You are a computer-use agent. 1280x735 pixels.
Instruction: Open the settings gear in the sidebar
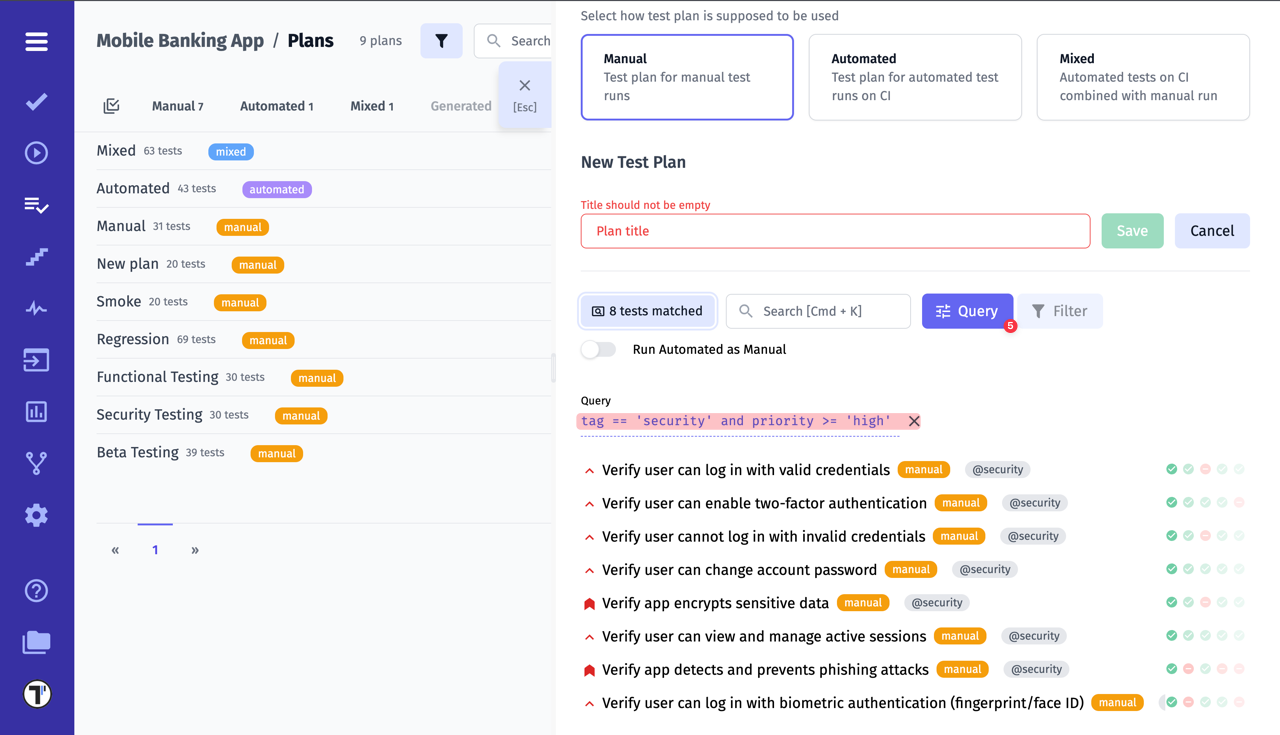coord(36,515)
